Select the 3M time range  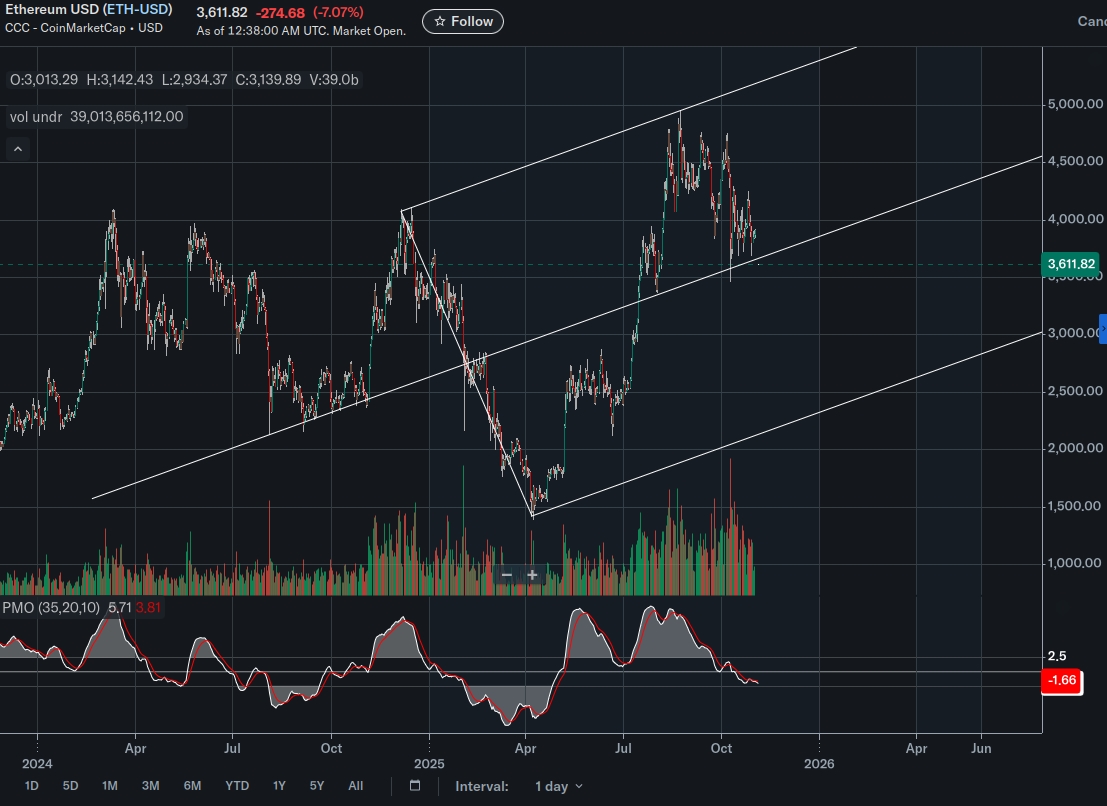pos(151,786)
